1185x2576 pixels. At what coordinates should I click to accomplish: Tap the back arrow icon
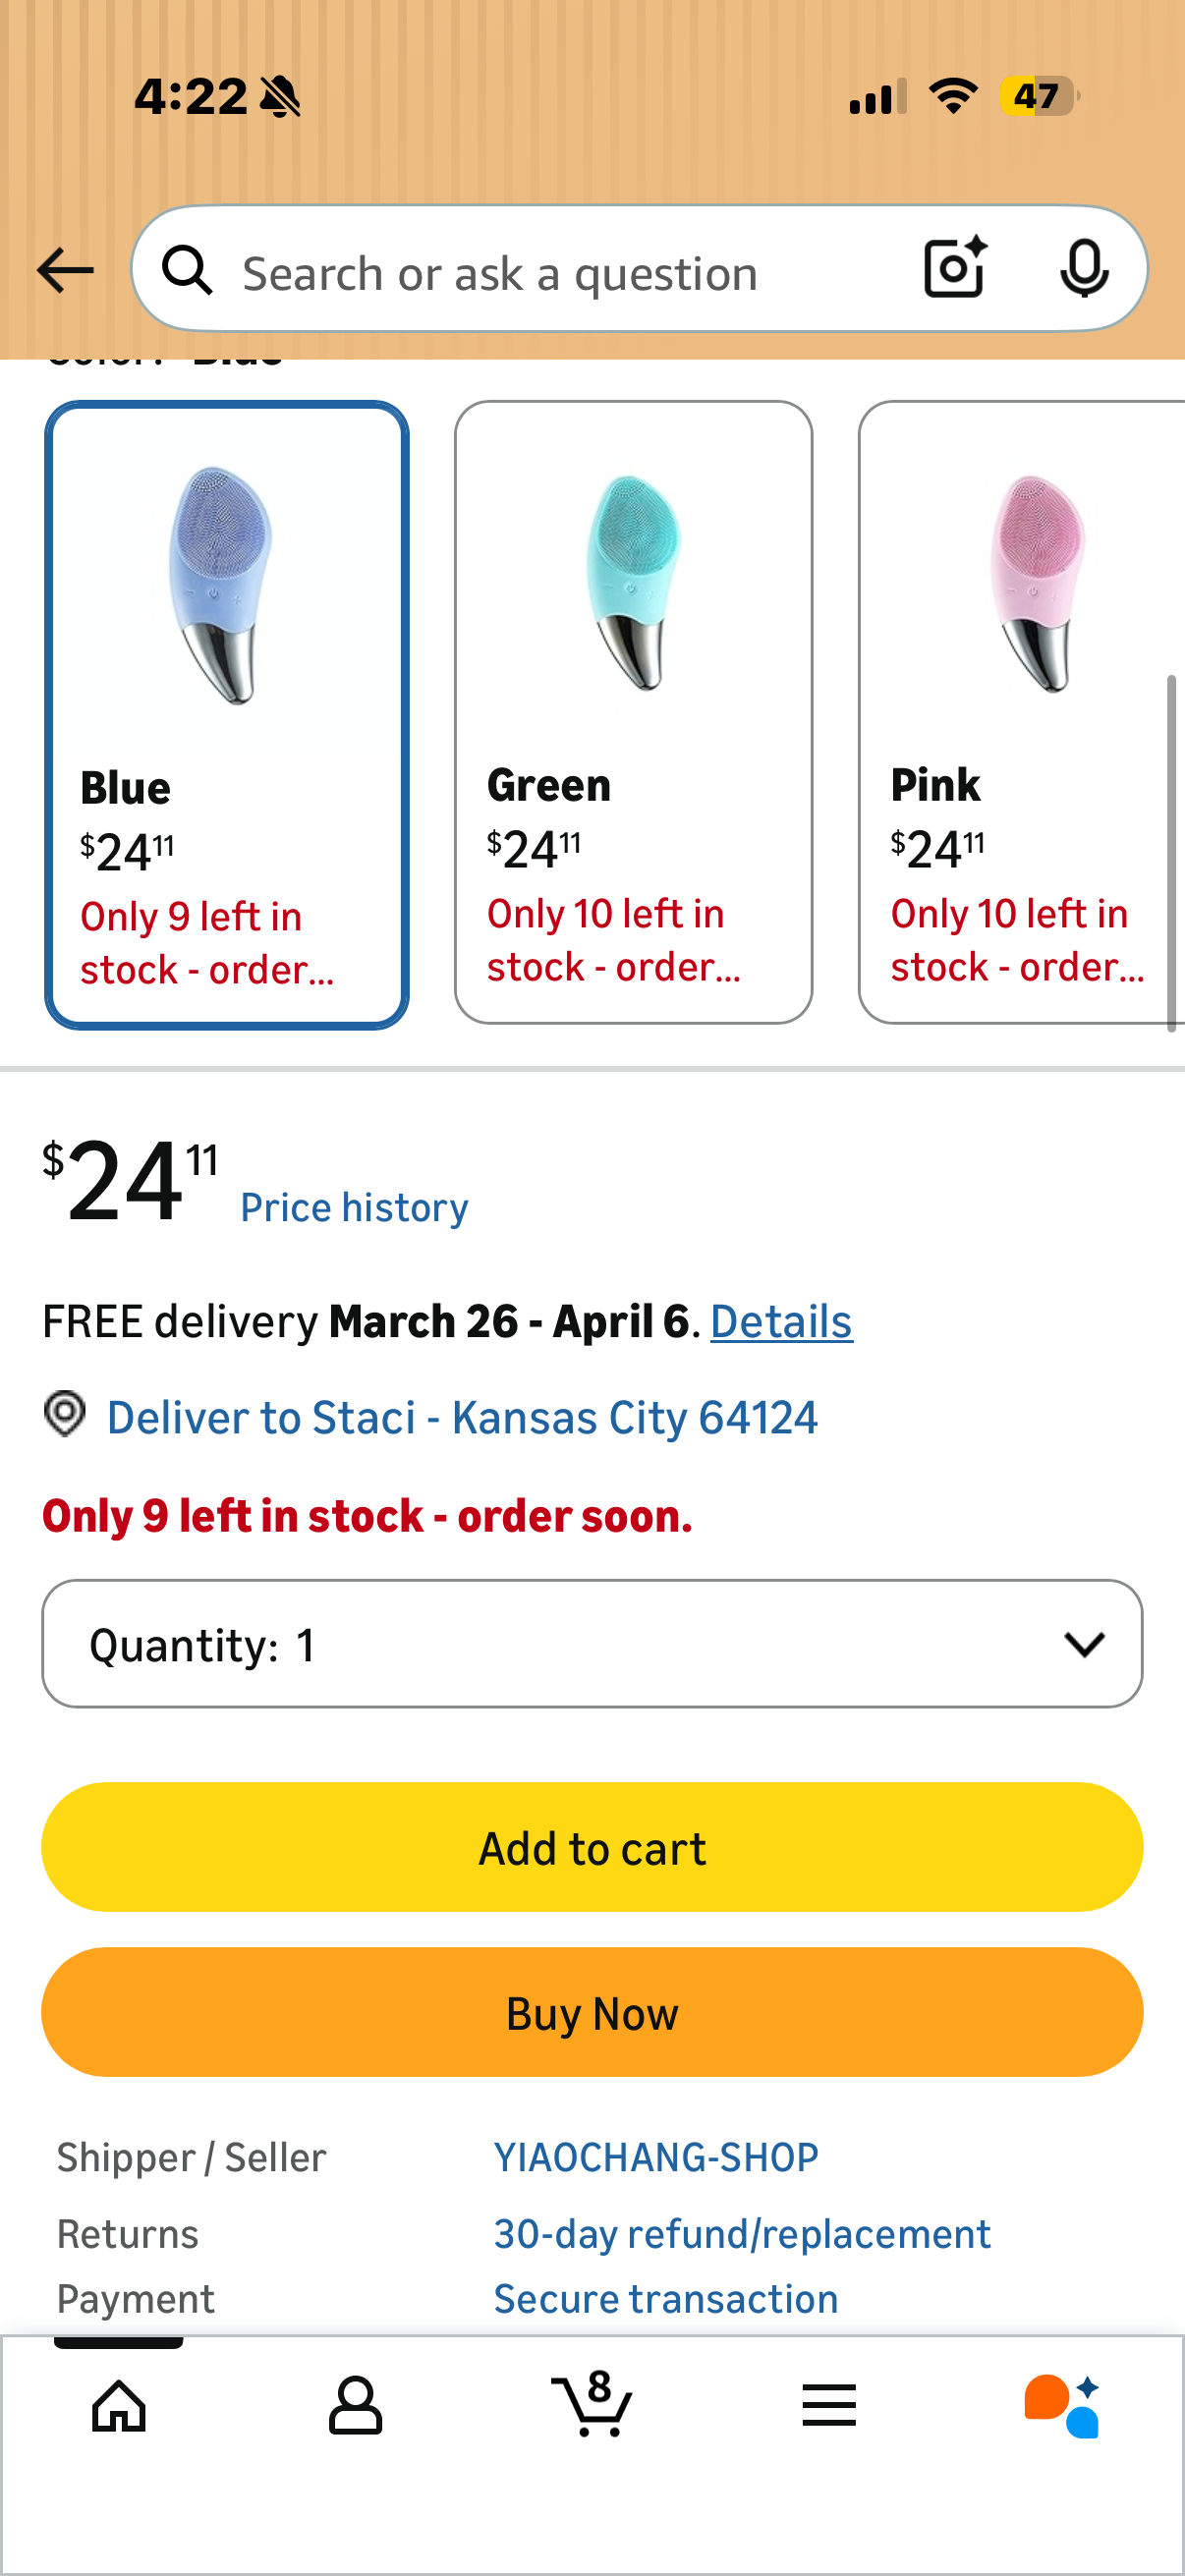[65, 270]
